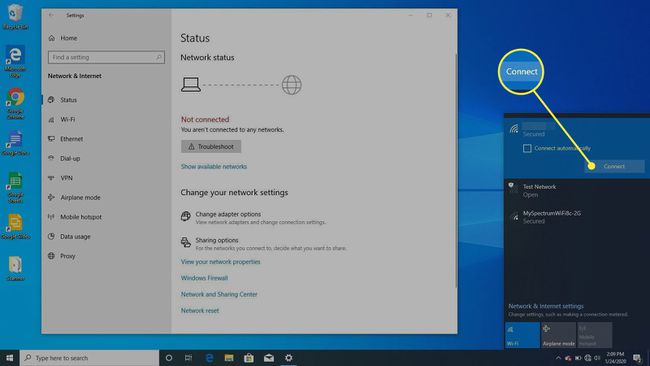The height and width of the screenshot is (366, 650).
Task: Toggle the Mobile hotspot quick action tile
Action: (594, 335)
